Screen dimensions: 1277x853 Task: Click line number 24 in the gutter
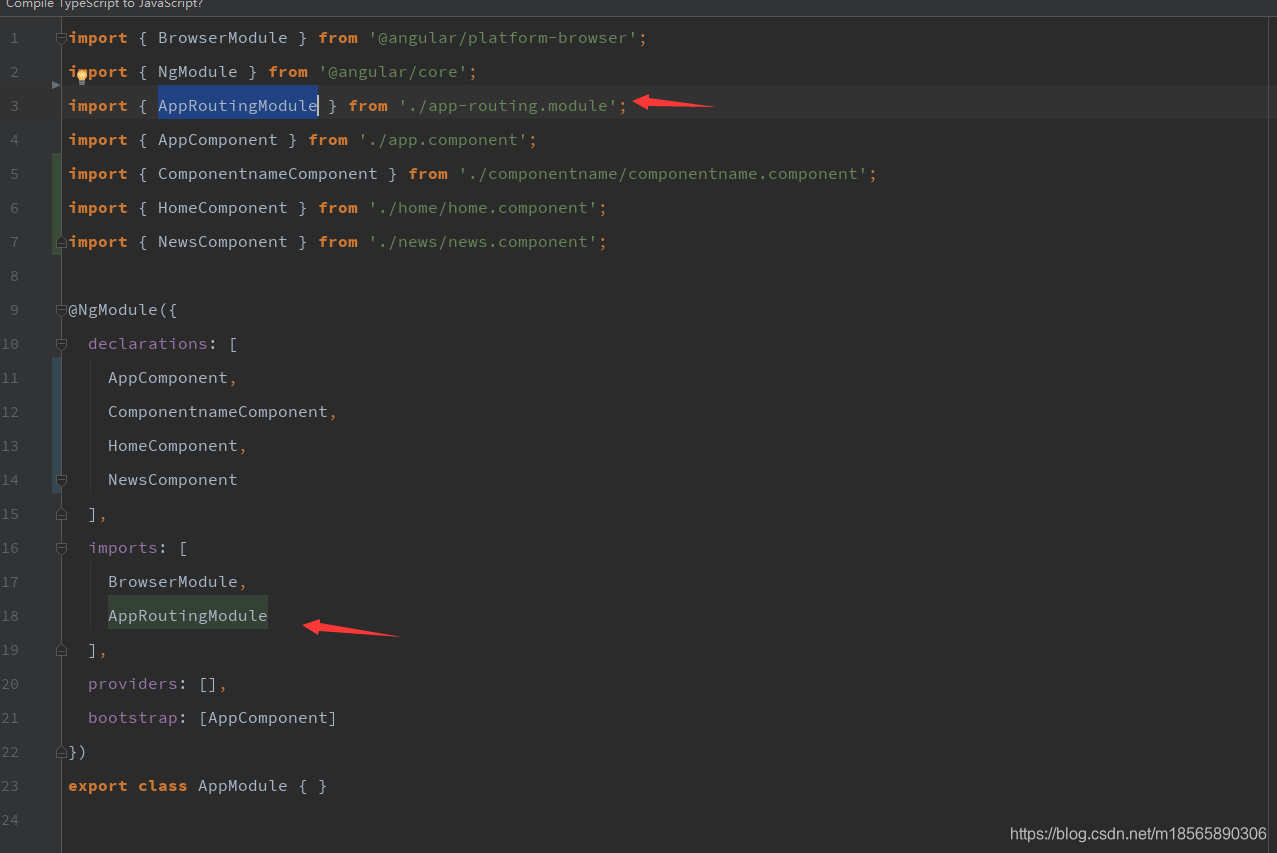point(10,820)
